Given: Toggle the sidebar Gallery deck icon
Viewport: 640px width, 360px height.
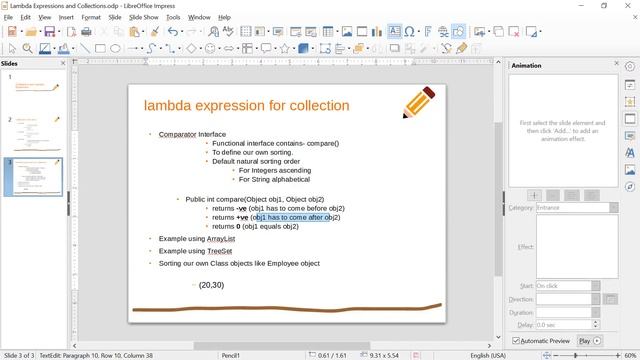Looking at the screenshot, I should 630,169.
